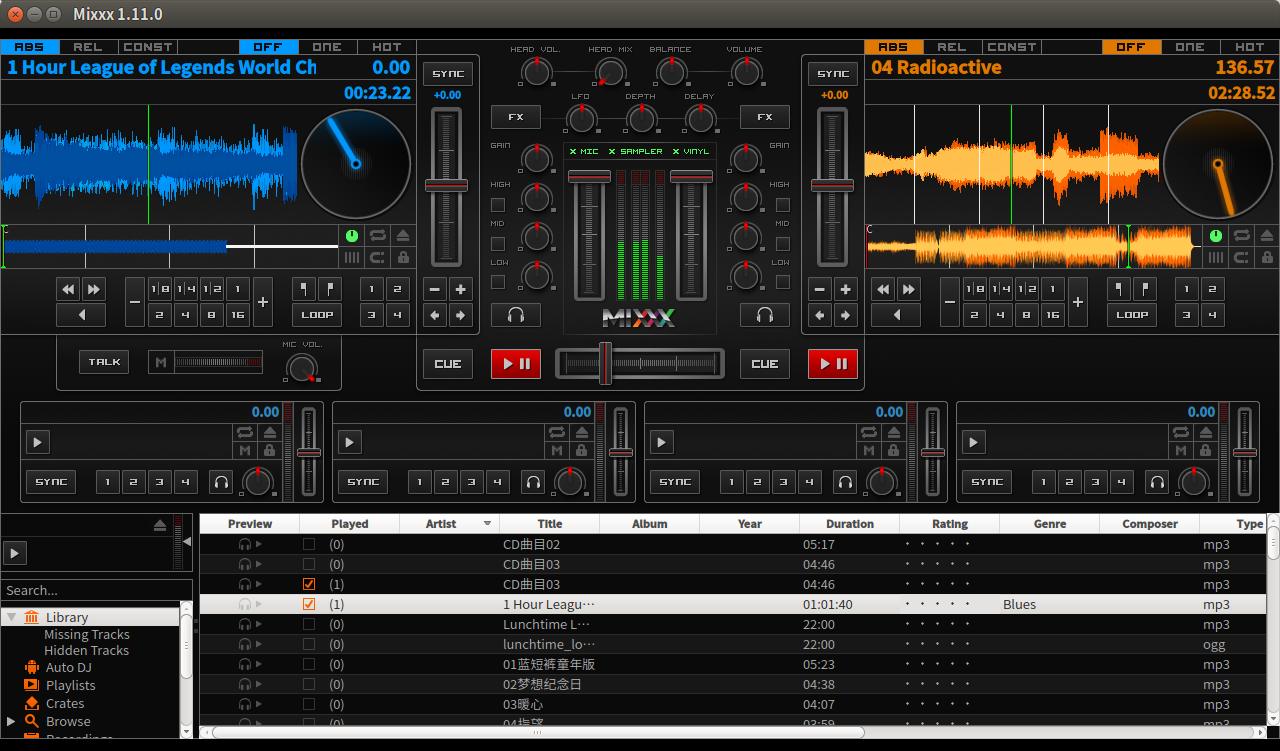Select the Missing Tracks library entry
1280x751 pixels.
pos(87,634)
